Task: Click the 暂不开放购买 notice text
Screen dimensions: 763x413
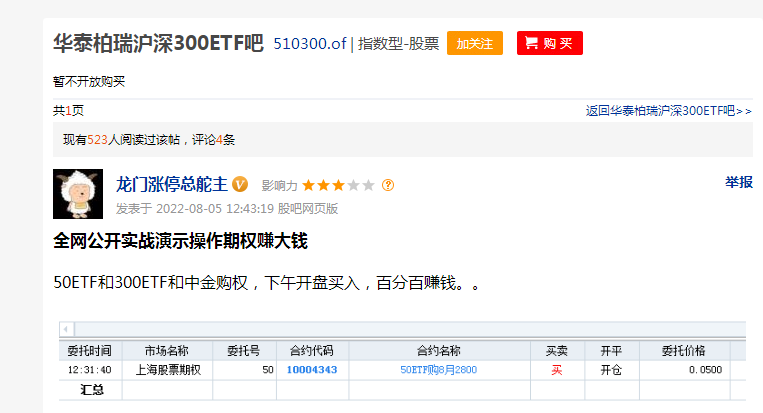Action: click(x=89, y=81)
